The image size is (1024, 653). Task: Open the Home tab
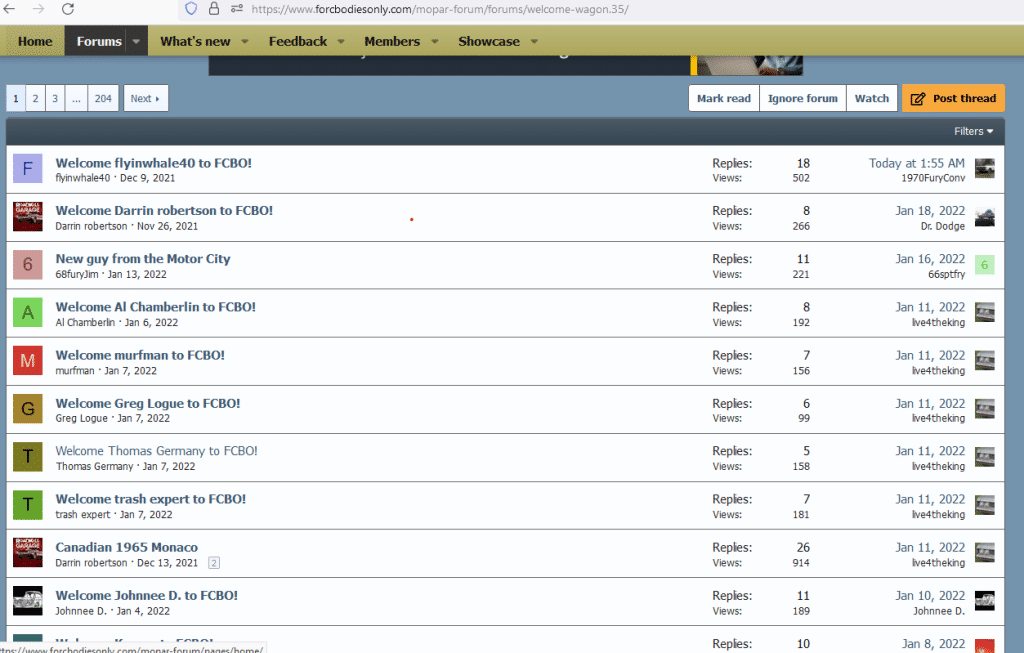(x=35, y=41)
